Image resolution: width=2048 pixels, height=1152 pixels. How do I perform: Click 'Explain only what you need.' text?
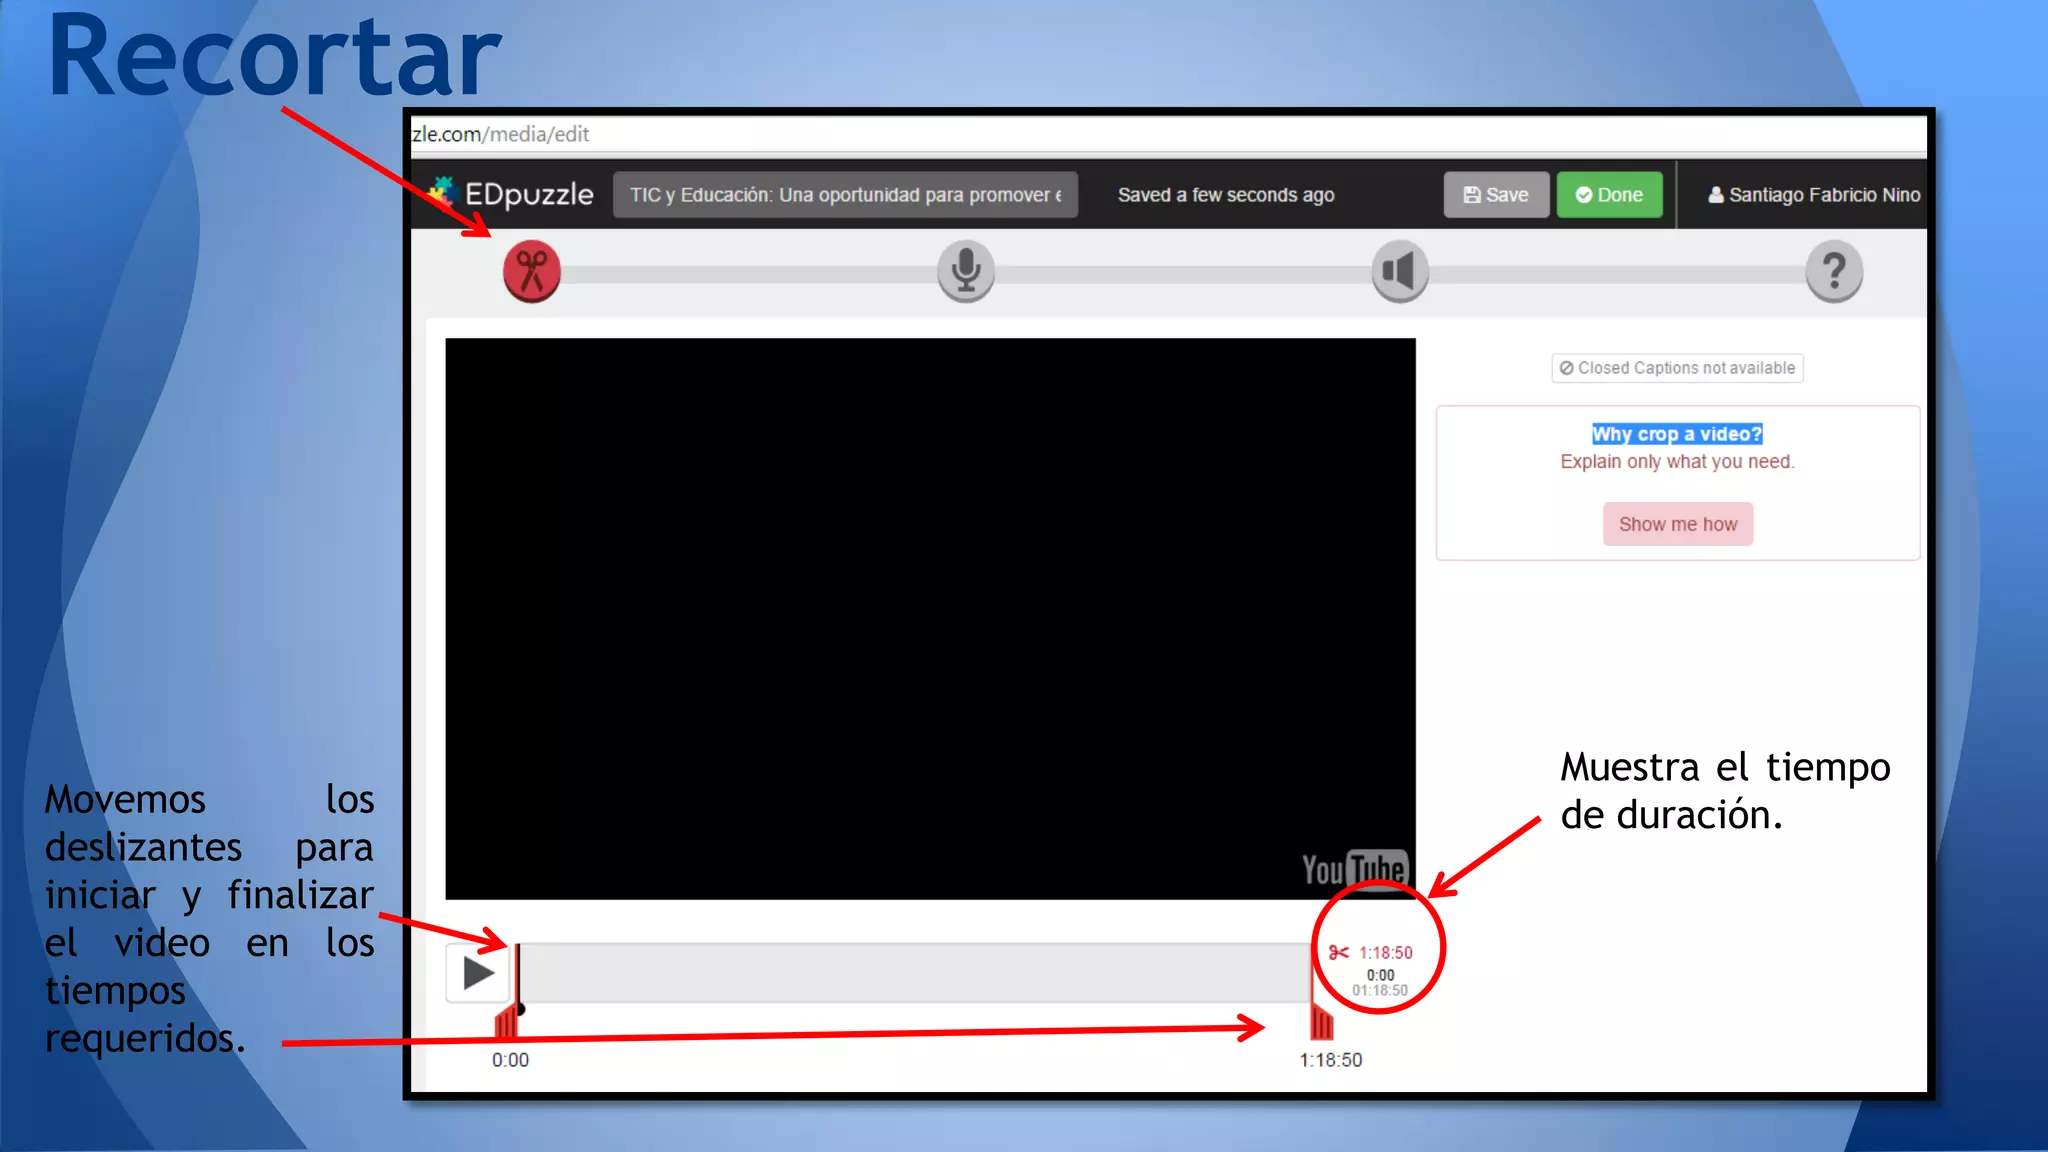(x=1677, y=461)
